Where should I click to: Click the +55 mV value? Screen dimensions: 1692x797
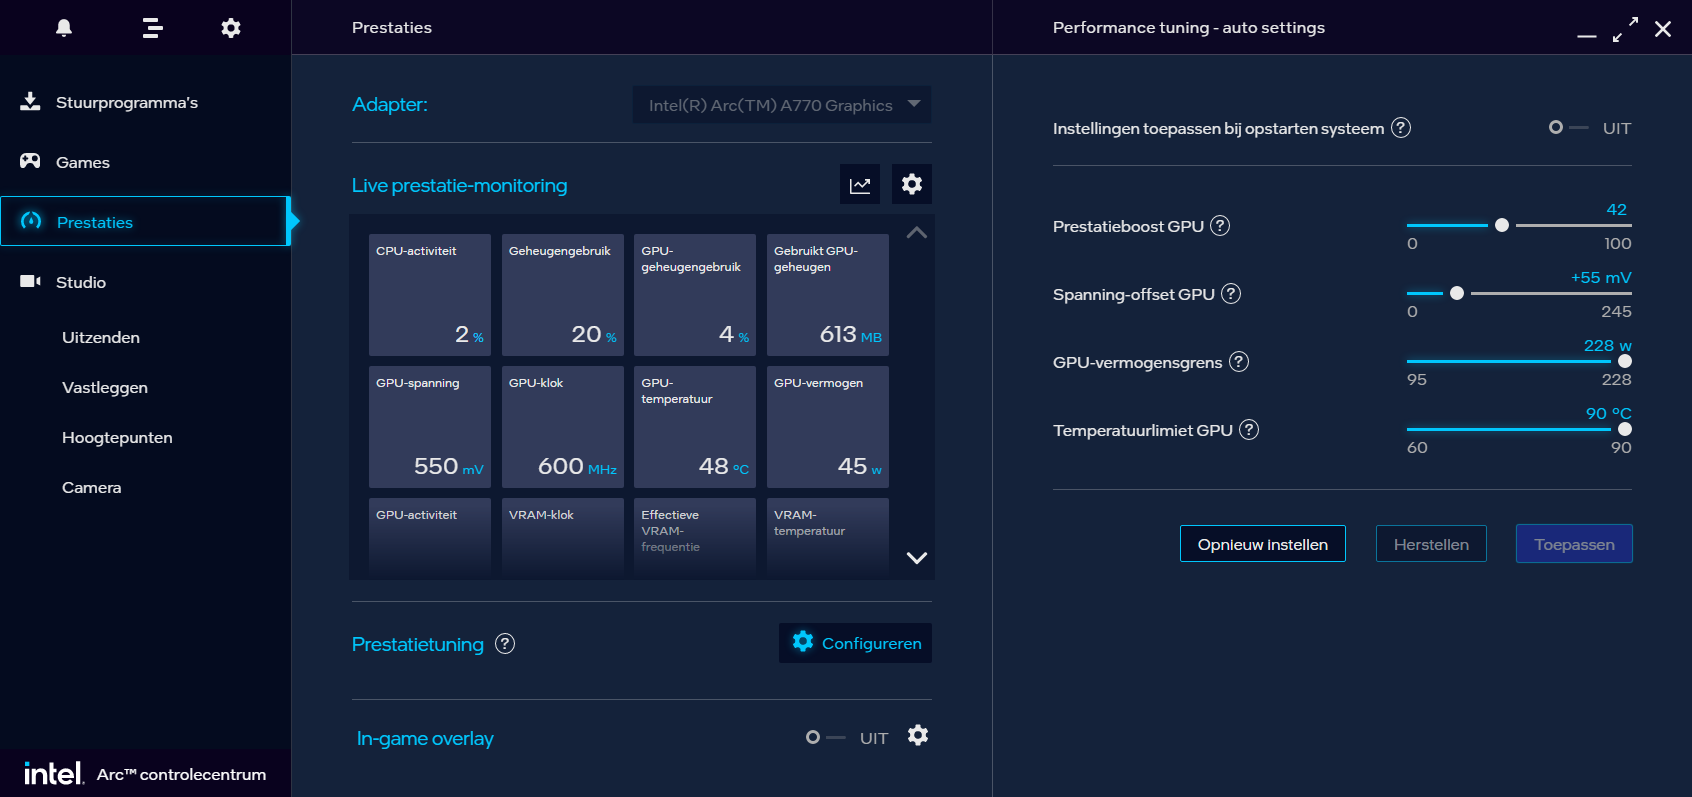[1601, 278]
